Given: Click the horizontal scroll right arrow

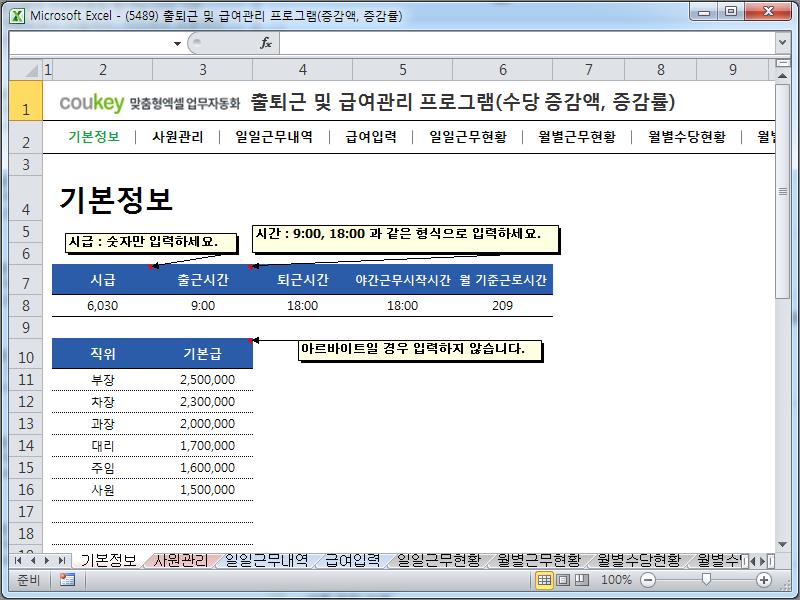Looking at the screenshot, I should (762, 561).
